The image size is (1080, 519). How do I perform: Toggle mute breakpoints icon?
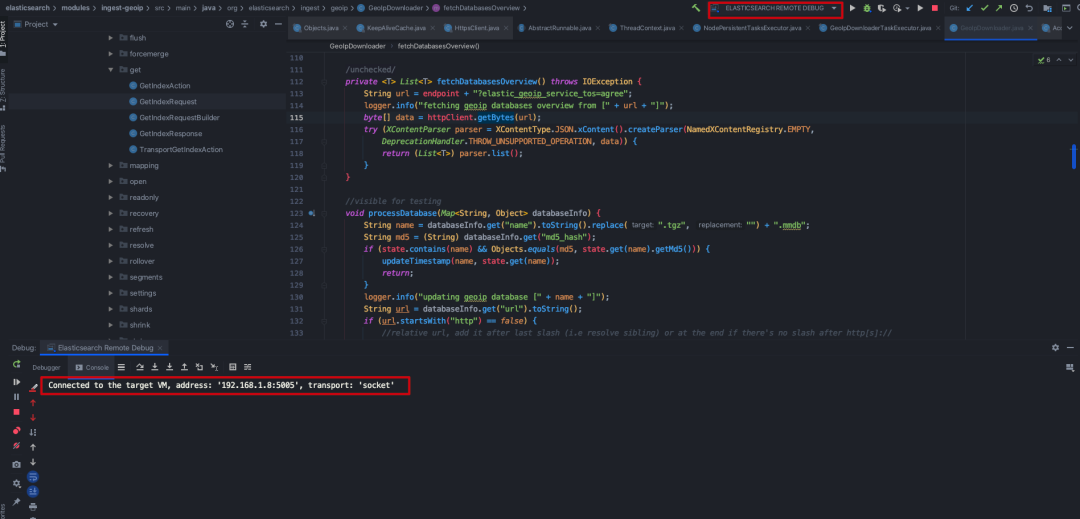tap(17, 446)
